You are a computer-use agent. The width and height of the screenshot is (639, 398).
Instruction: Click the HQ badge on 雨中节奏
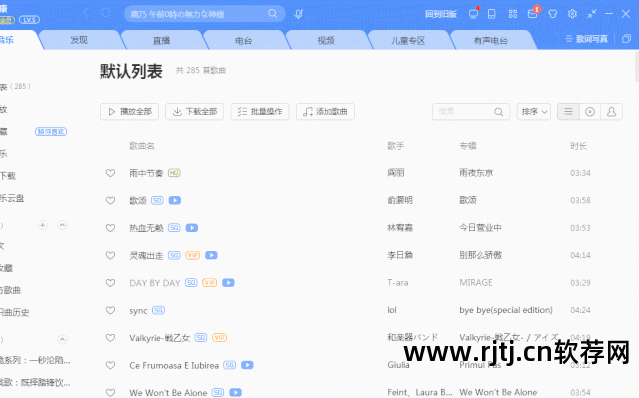pos(174,173)
